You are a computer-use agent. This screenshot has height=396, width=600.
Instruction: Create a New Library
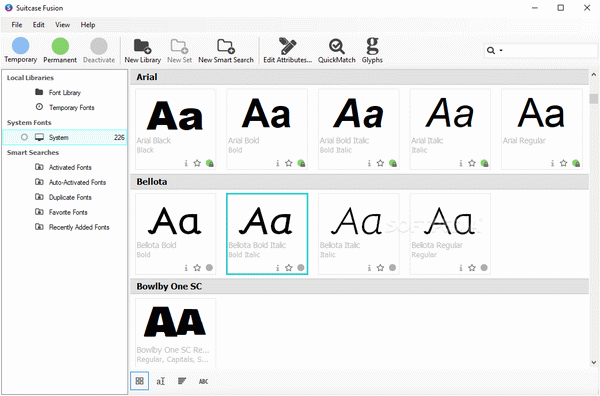pyautogui.click(x=142, y=51)
